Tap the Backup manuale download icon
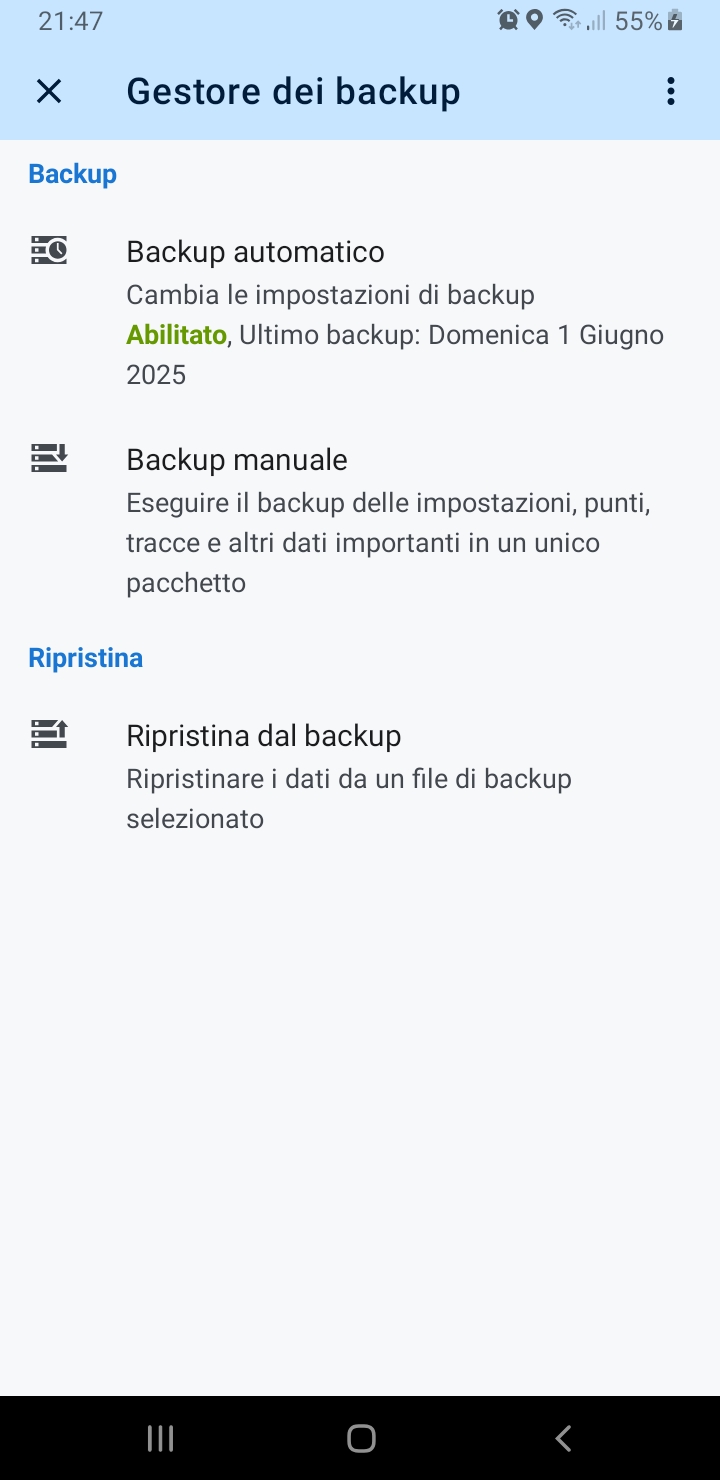720x1480 pixels. (x=49, y=458)
